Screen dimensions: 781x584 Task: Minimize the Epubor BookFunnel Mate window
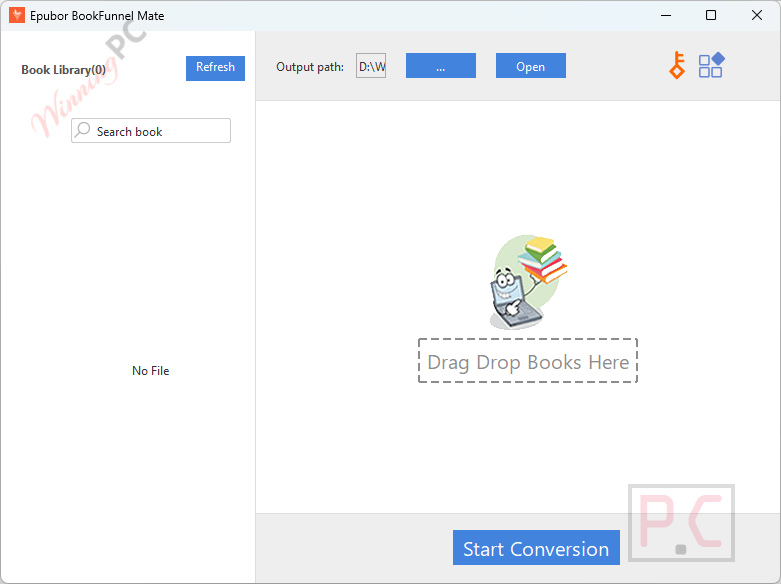tap(666, 15)
